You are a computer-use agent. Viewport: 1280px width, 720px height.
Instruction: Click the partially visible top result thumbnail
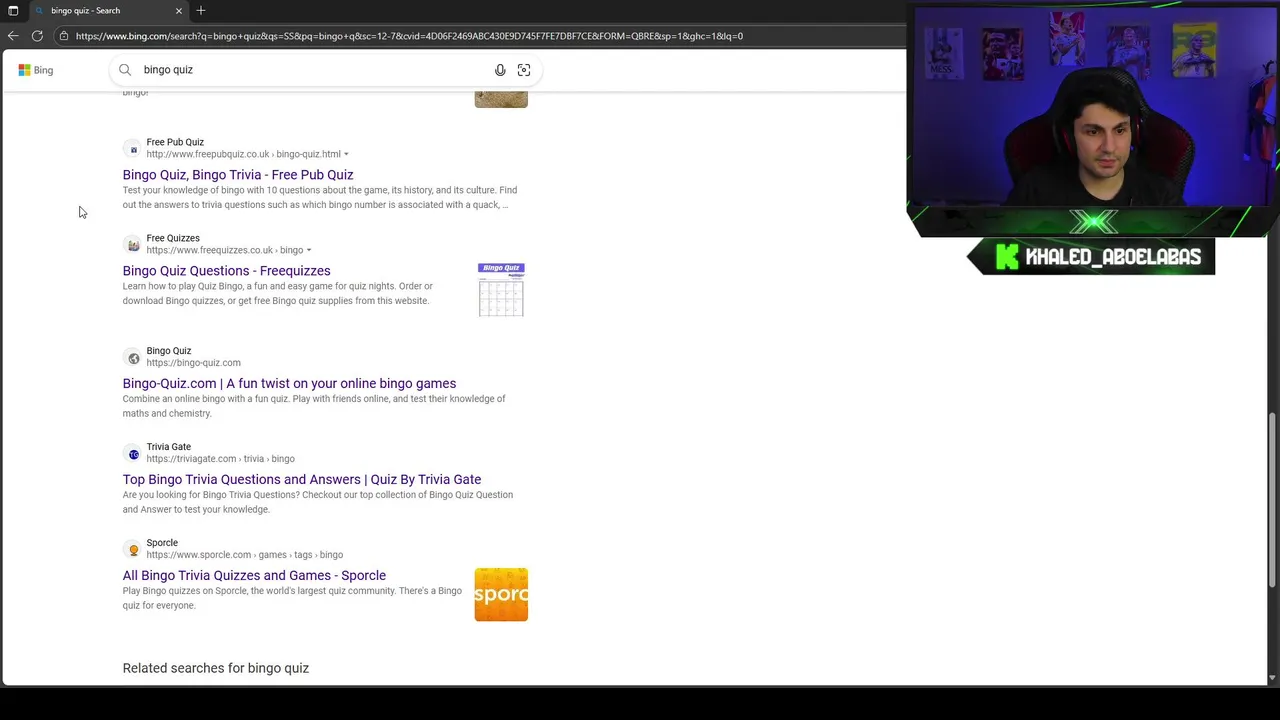coord(501,99)
